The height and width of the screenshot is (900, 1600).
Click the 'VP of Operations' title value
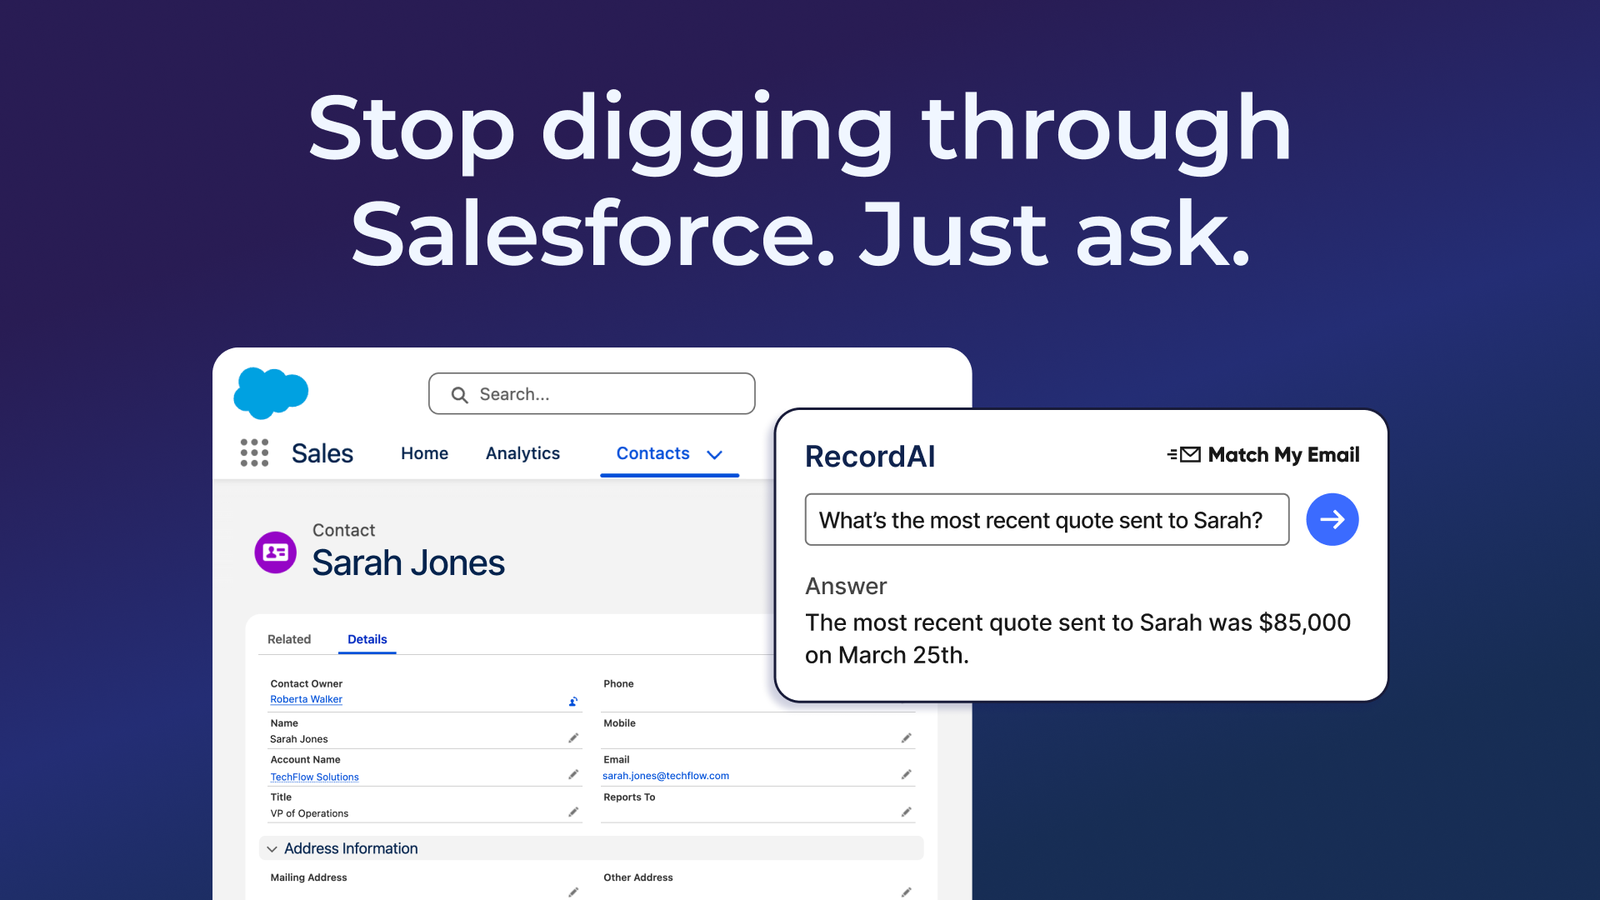[x=309, y=814]
